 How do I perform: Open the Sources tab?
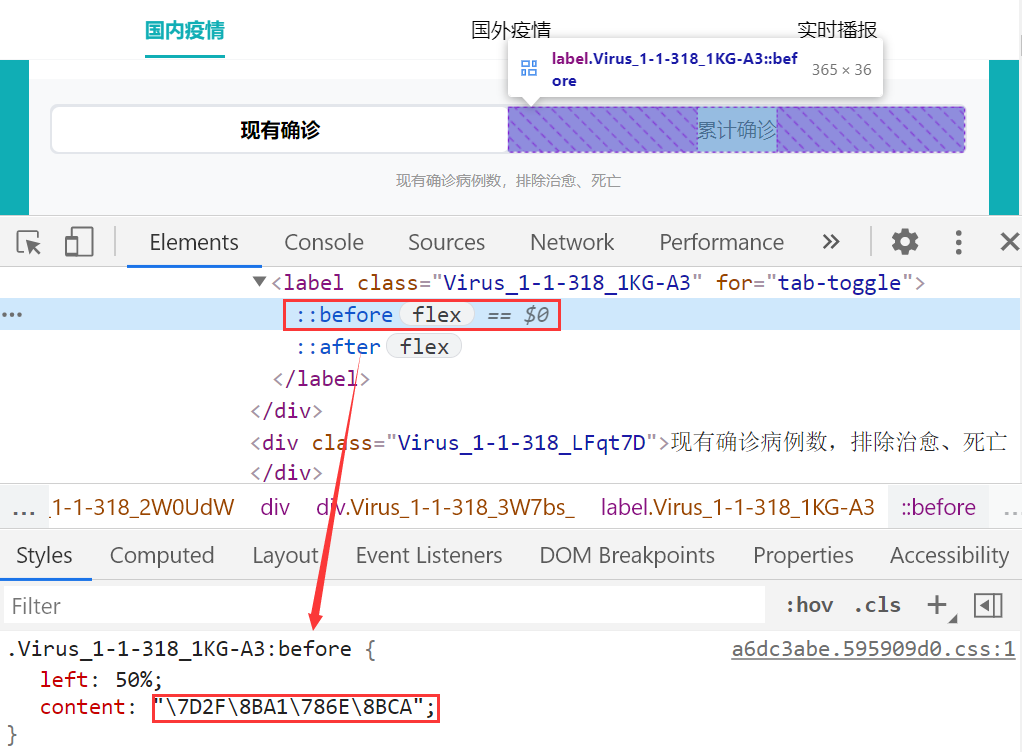(x=446, y=242)
